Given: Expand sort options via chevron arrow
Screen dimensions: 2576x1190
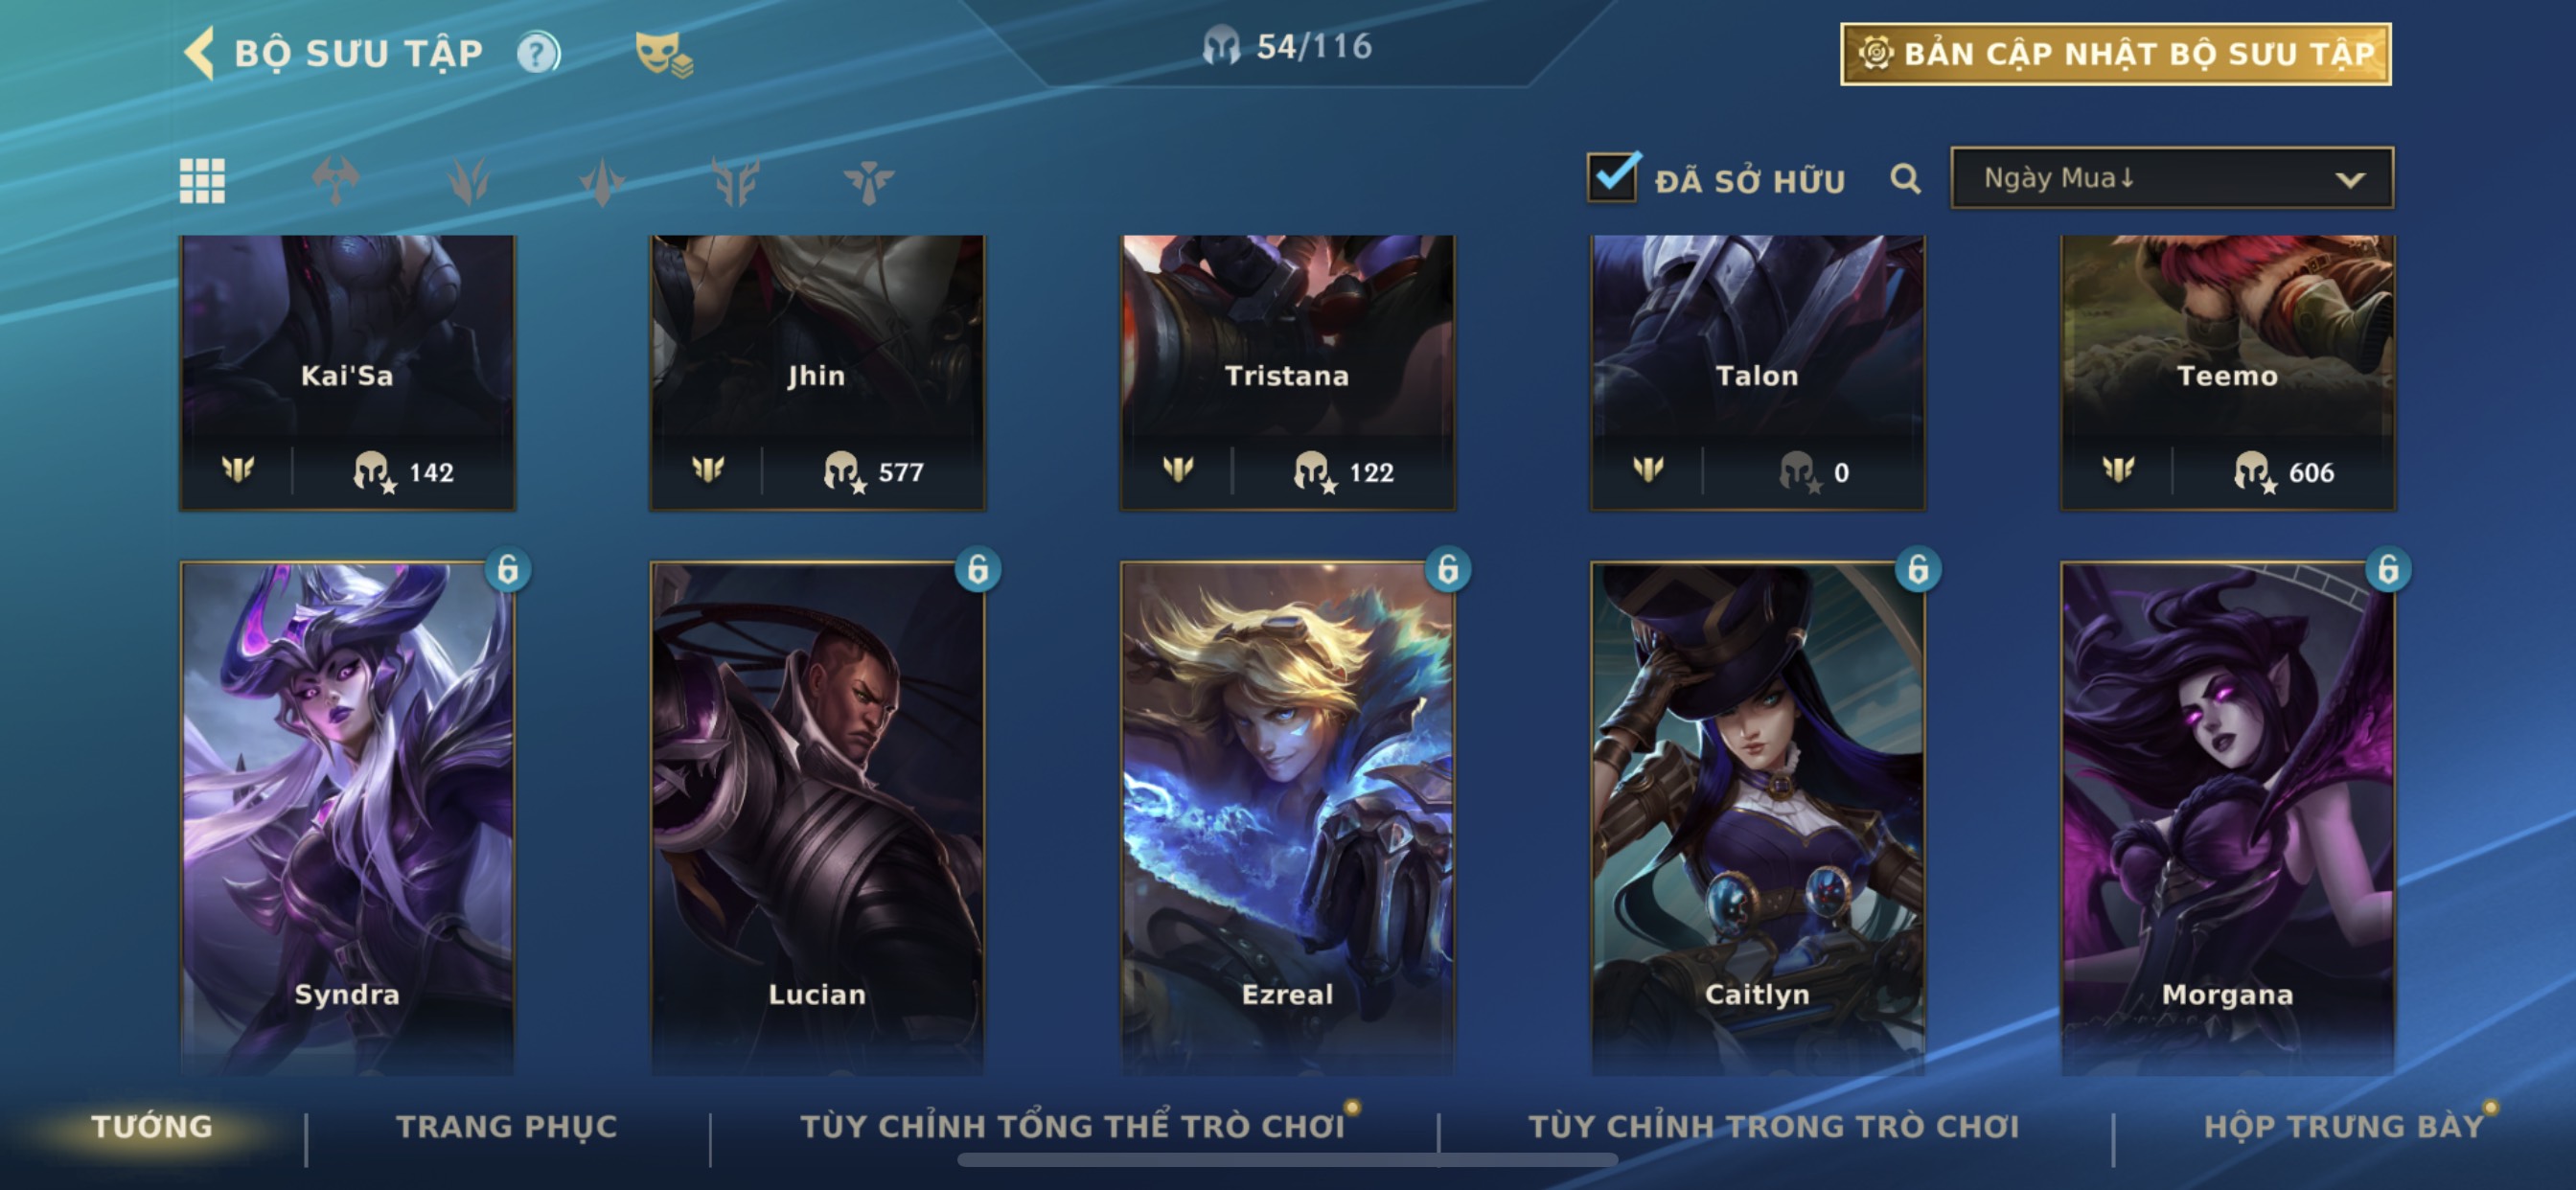Looking at the screenshot, I should click(2350, 180).
